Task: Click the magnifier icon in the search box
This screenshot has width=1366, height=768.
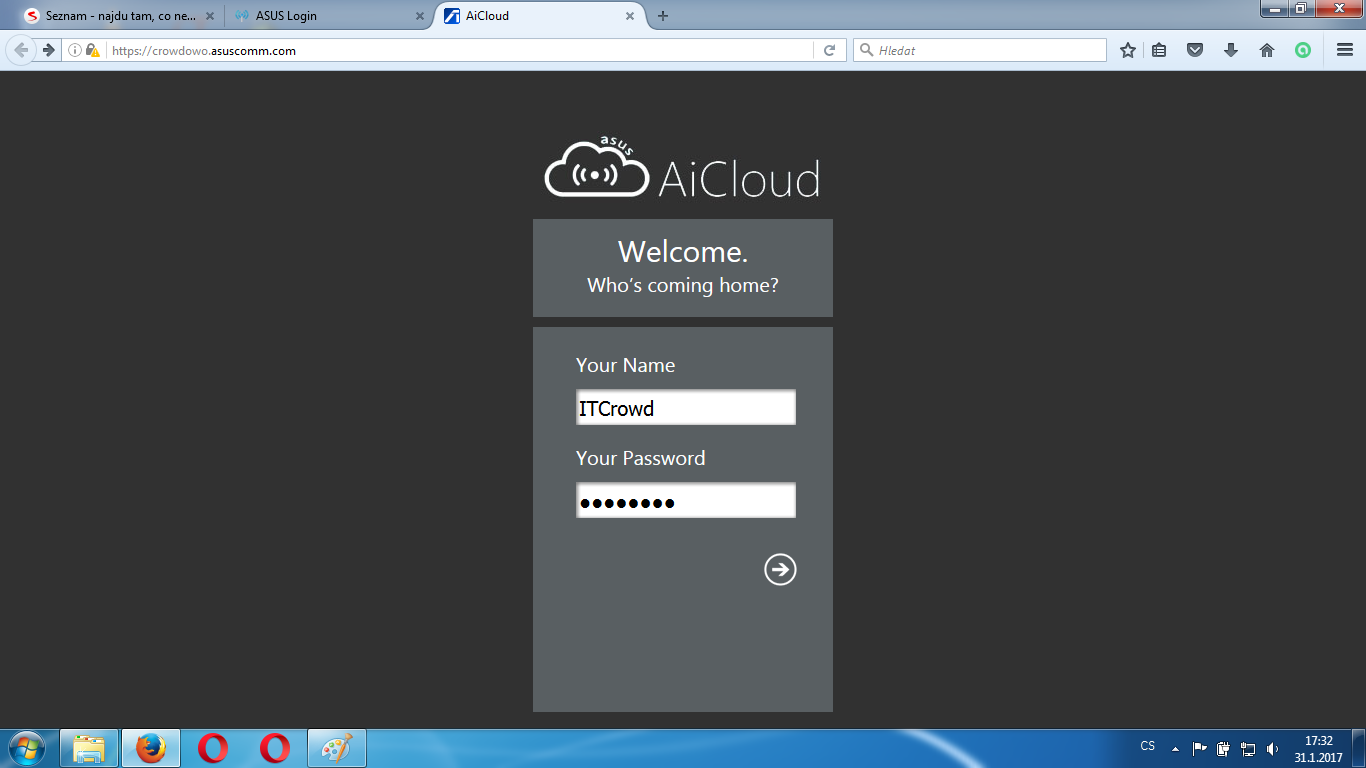Action: coord(866,50)
